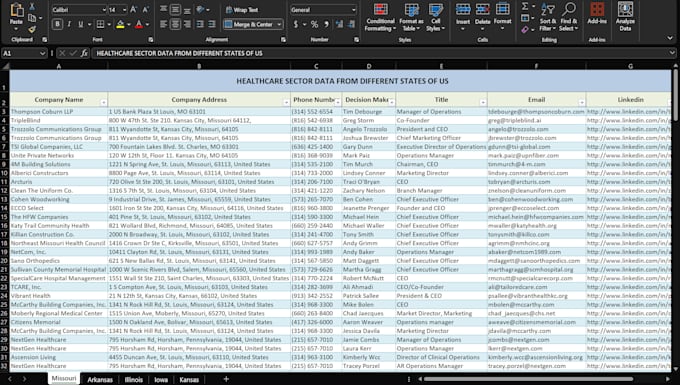Toggle Bold formatting
The height and width of the screenshot is (385, 680).
[x=57, y=24]
